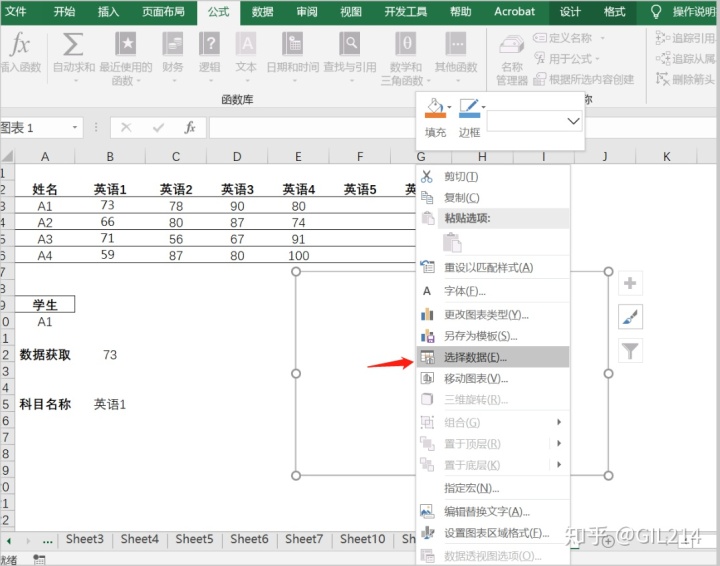Choose Edit Alt Text menu entry
The image size is (720, 566).
click(493, 511)
